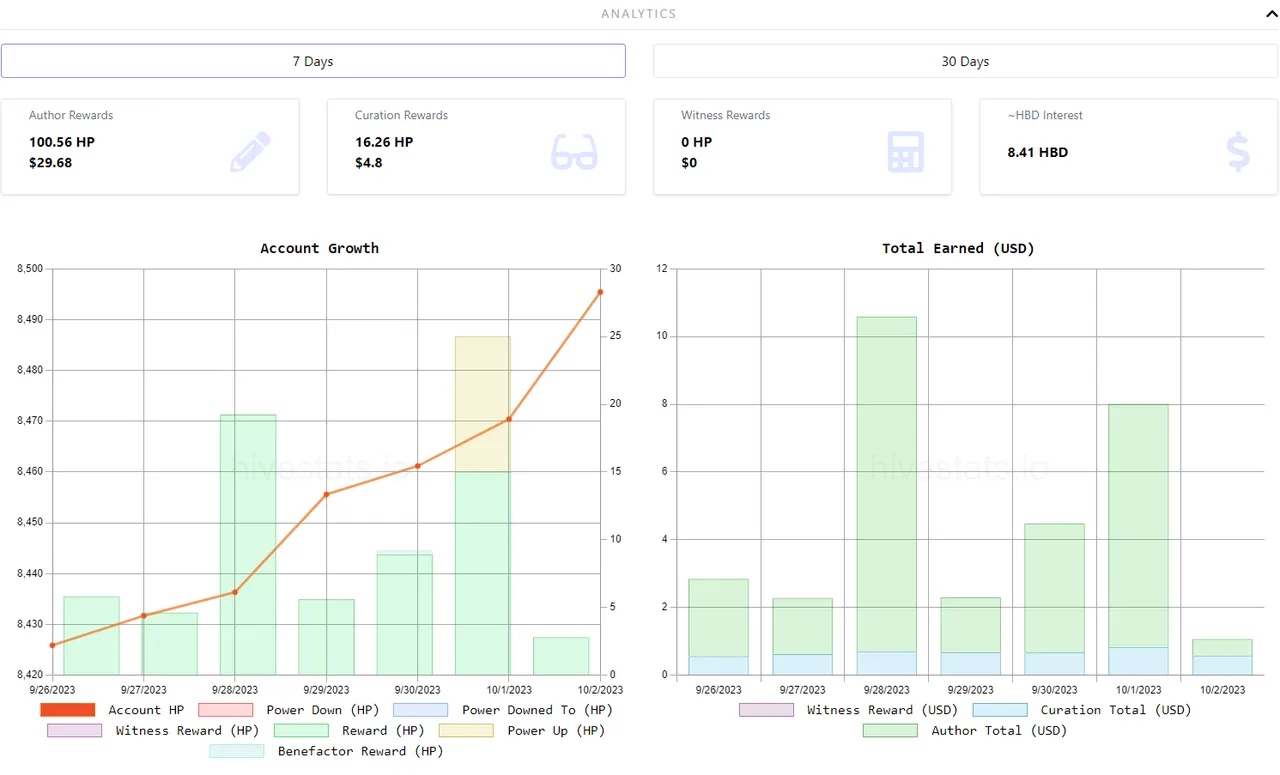Click the 9/29/2023 point on Account HP line
The height and width of the screenshot is (775, 1280).
pos(326,494)
